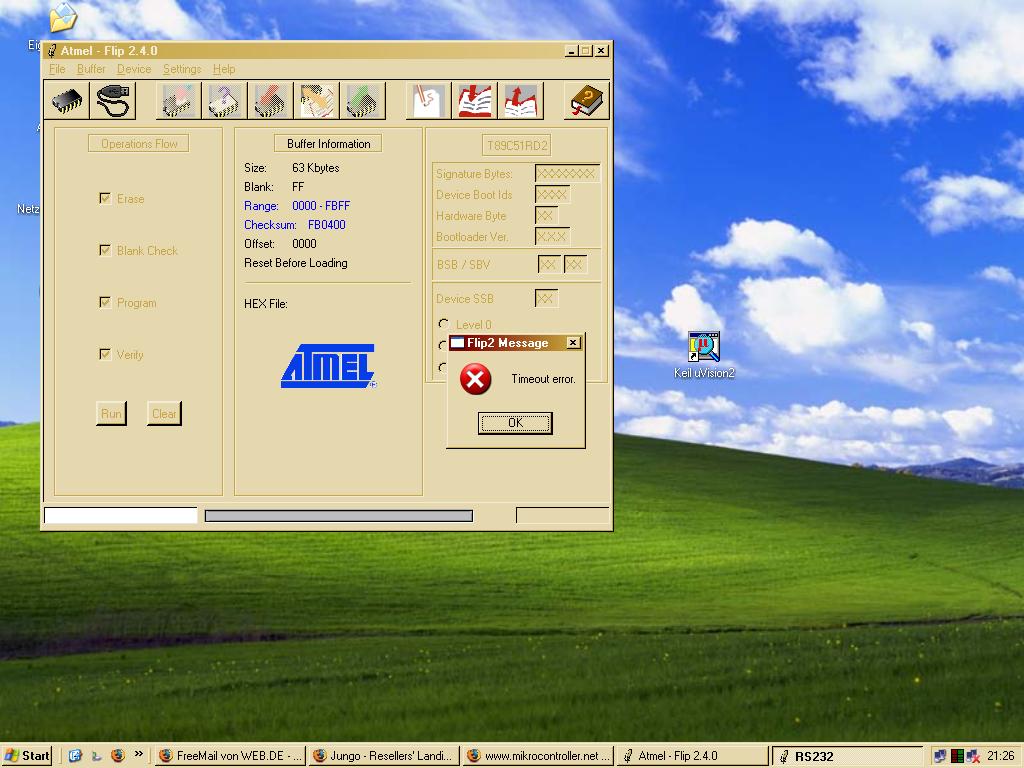This screenshot has width=1024, height=768.
Task: Open the Settings menu
Action: point(182,69)
